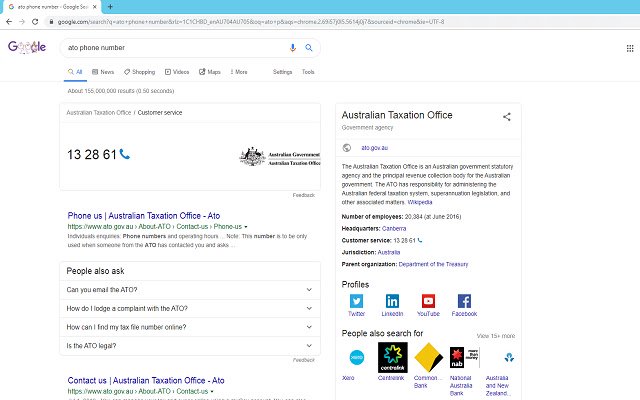Open 'Contact us | Australian Taxation Office' result
The height and width of the screenshot is (400, 640).
point(146,380)
